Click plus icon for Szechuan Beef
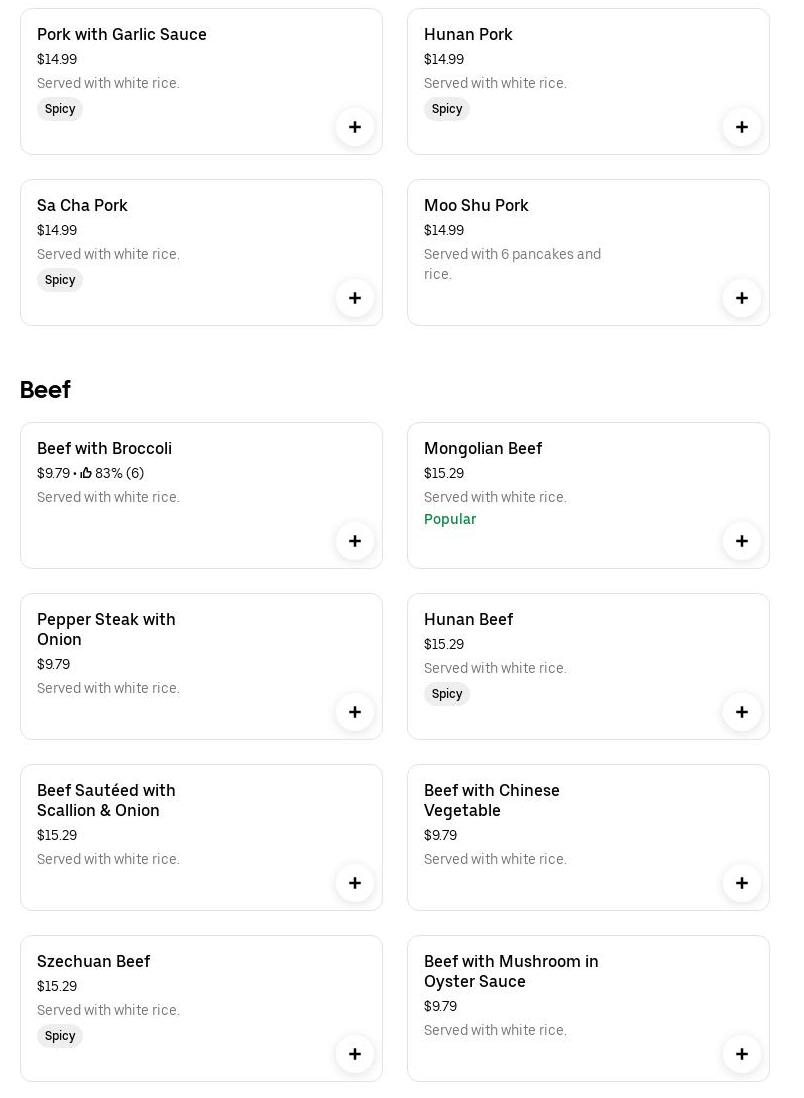The height and width of the screenshot is (1098, 804). [x=355, y=1054]
